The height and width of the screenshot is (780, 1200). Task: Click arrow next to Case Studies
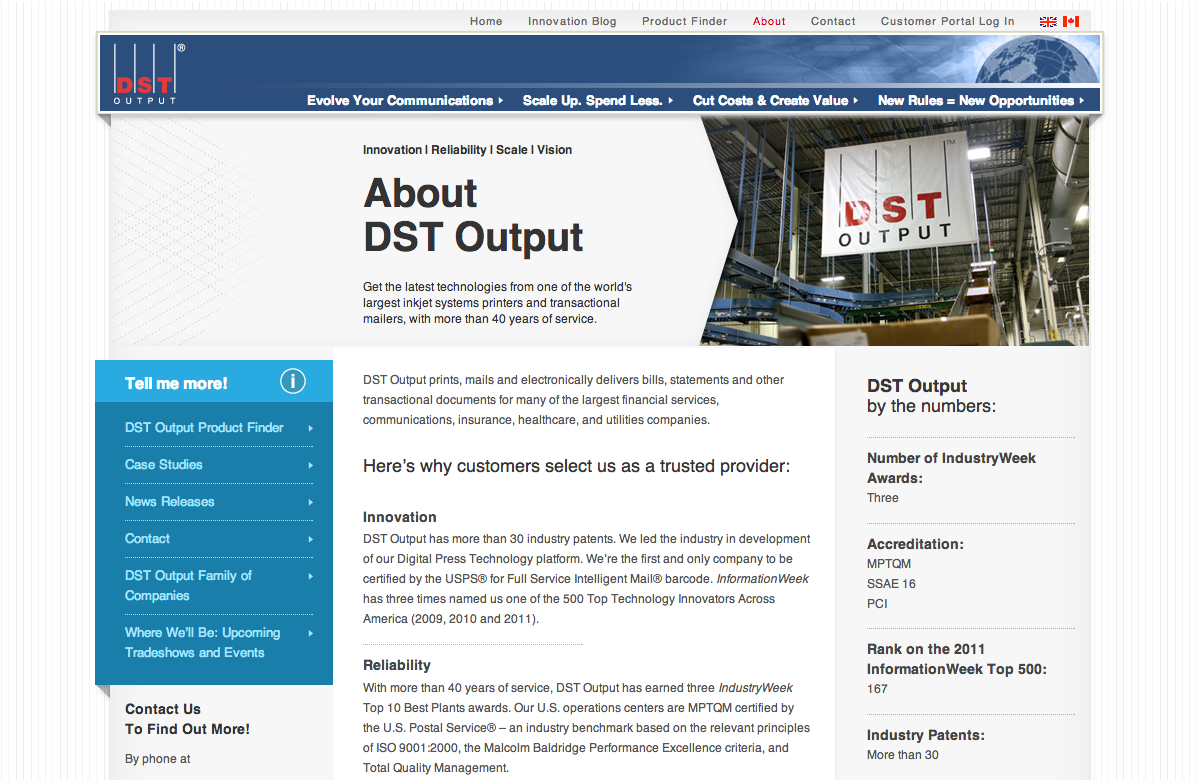(x=311, y=465)
